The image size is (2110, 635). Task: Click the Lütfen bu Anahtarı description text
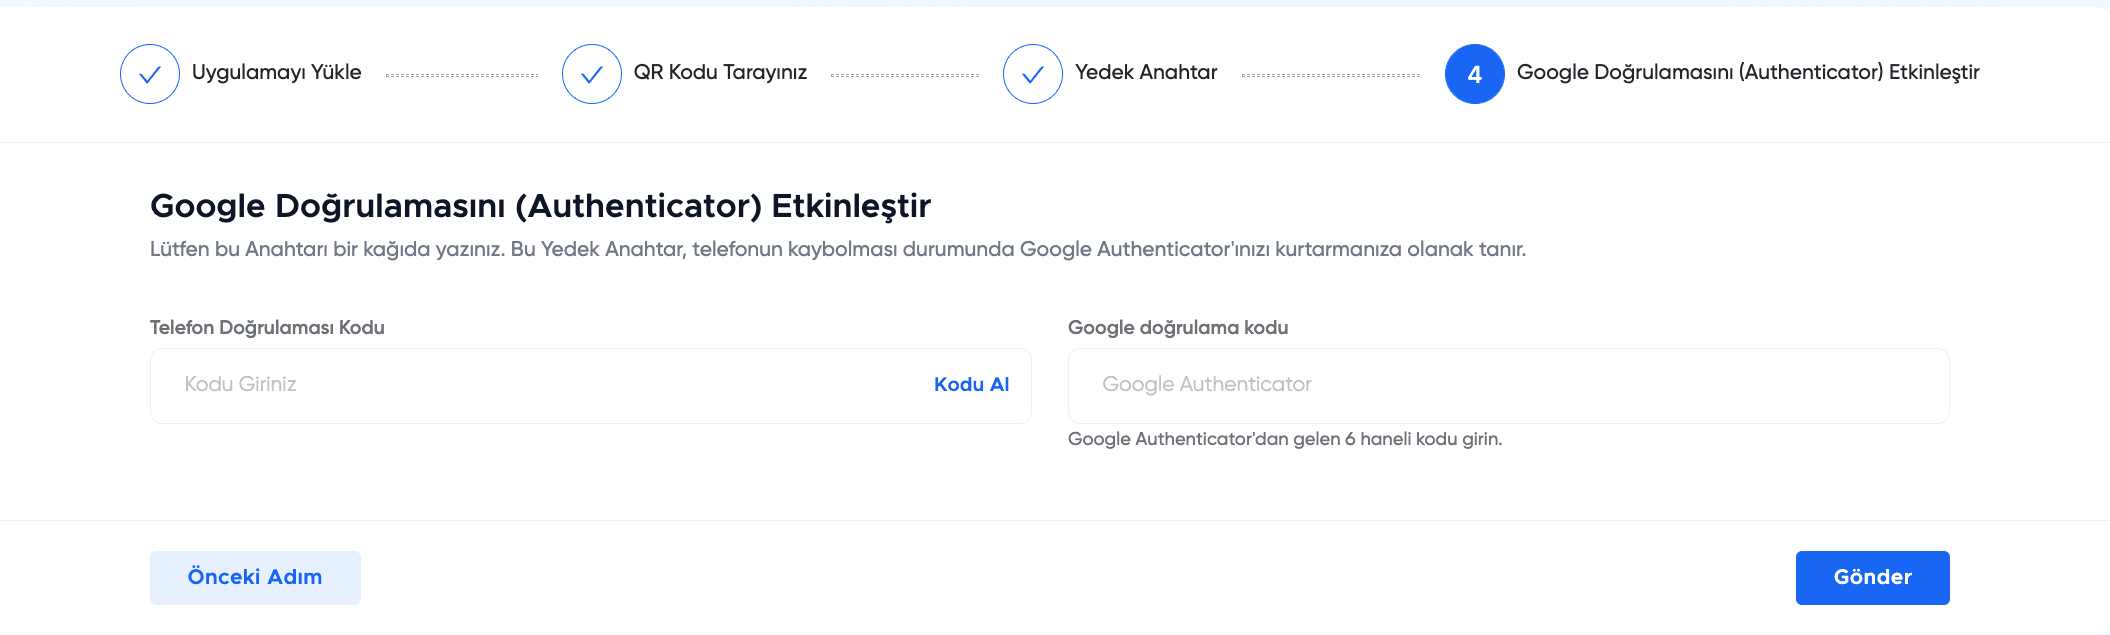(838, 249)
